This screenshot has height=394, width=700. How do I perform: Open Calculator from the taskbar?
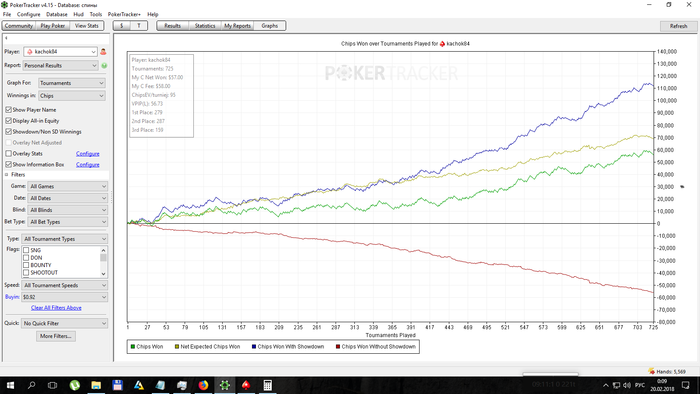pyautogui.click(x=267, y=385)
